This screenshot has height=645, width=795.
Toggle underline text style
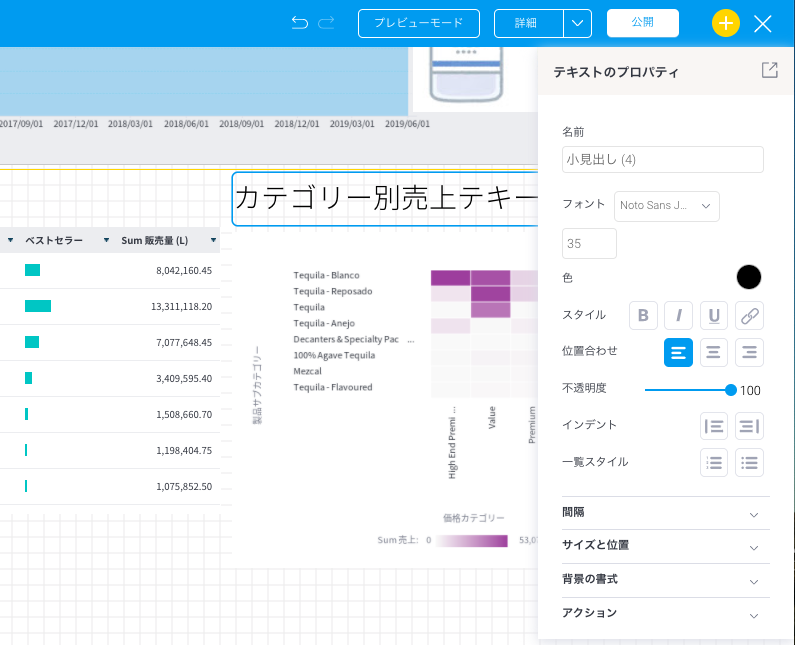713,315
